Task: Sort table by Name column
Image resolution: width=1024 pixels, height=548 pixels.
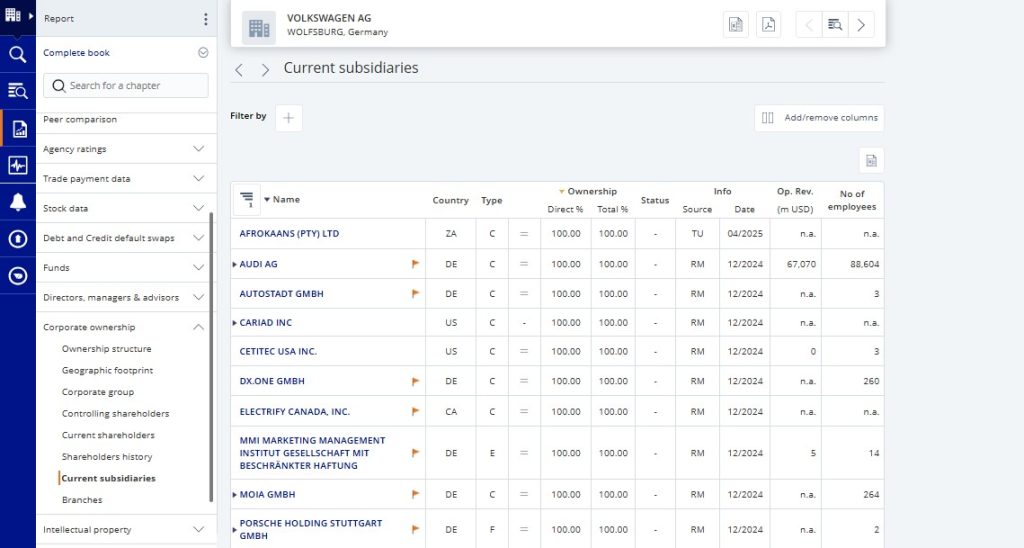Action: coord(282,200)
